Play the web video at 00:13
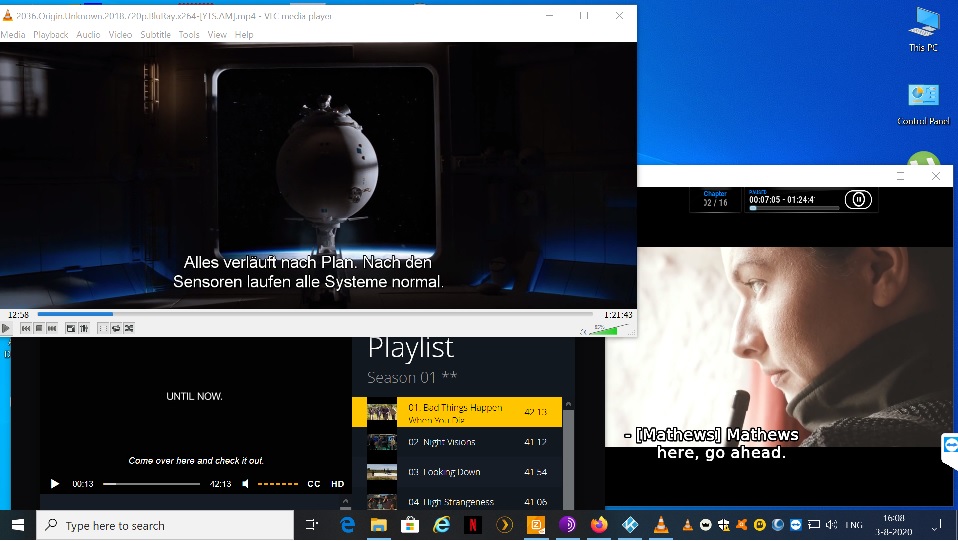The image size is (958, 541). click(55, 484)
